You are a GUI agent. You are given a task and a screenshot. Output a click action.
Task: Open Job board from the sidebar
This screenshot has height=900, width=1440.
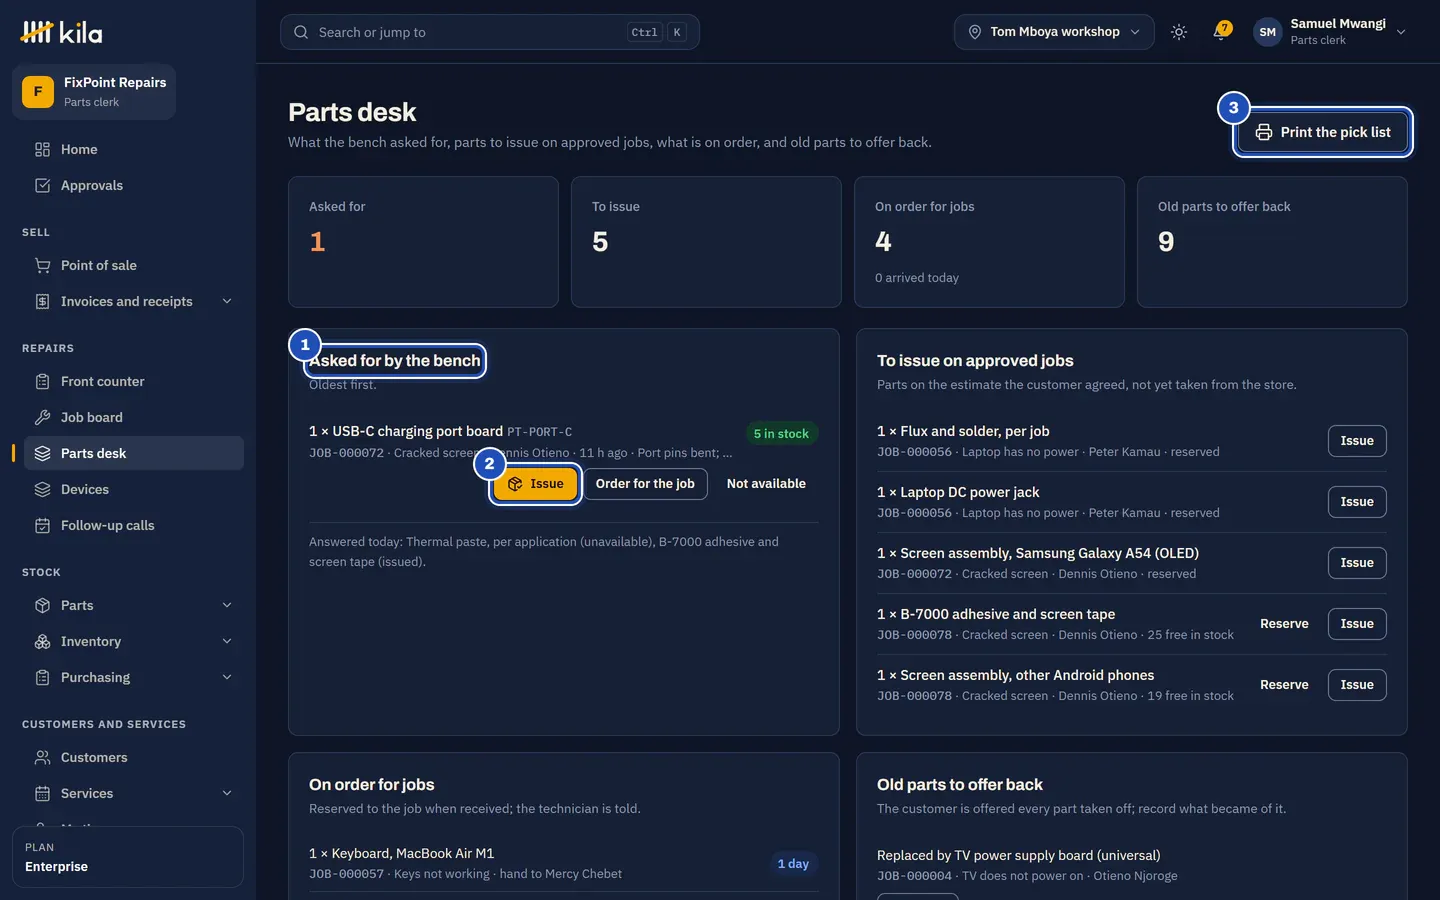click(x=134, y=417)
